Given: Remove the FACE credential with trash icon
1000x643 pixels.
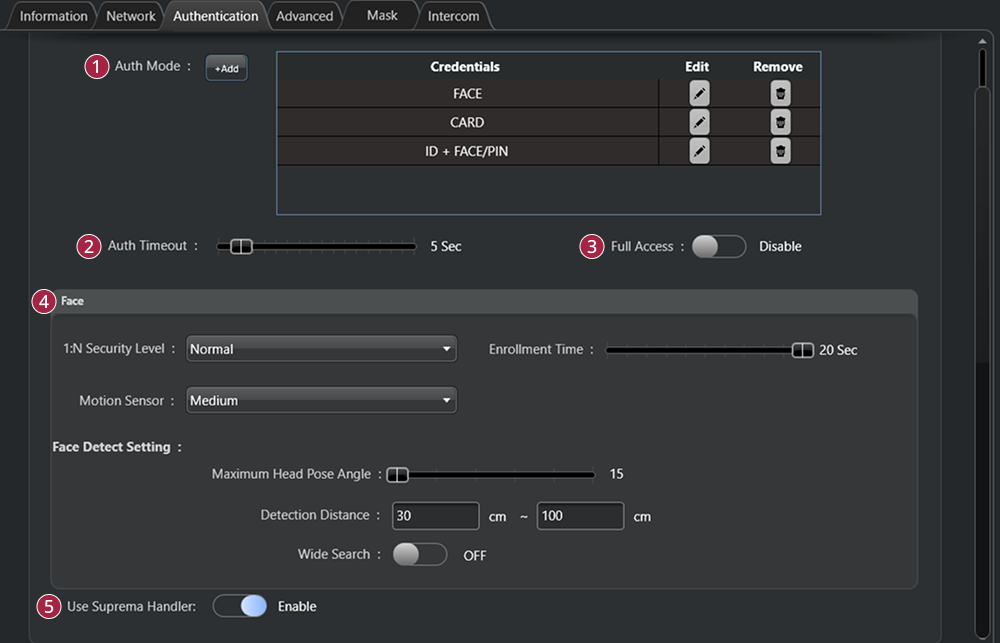Looking at the screenshot, I should (780, 94).
